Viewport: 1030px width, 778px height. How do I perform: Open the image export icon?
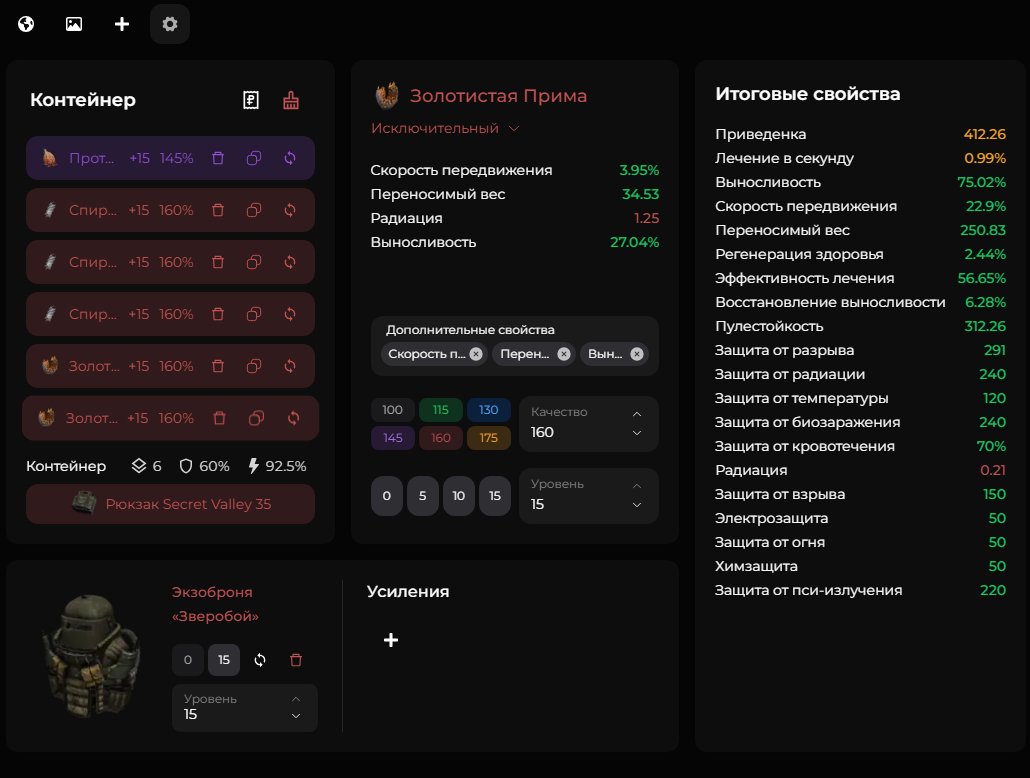74,24
